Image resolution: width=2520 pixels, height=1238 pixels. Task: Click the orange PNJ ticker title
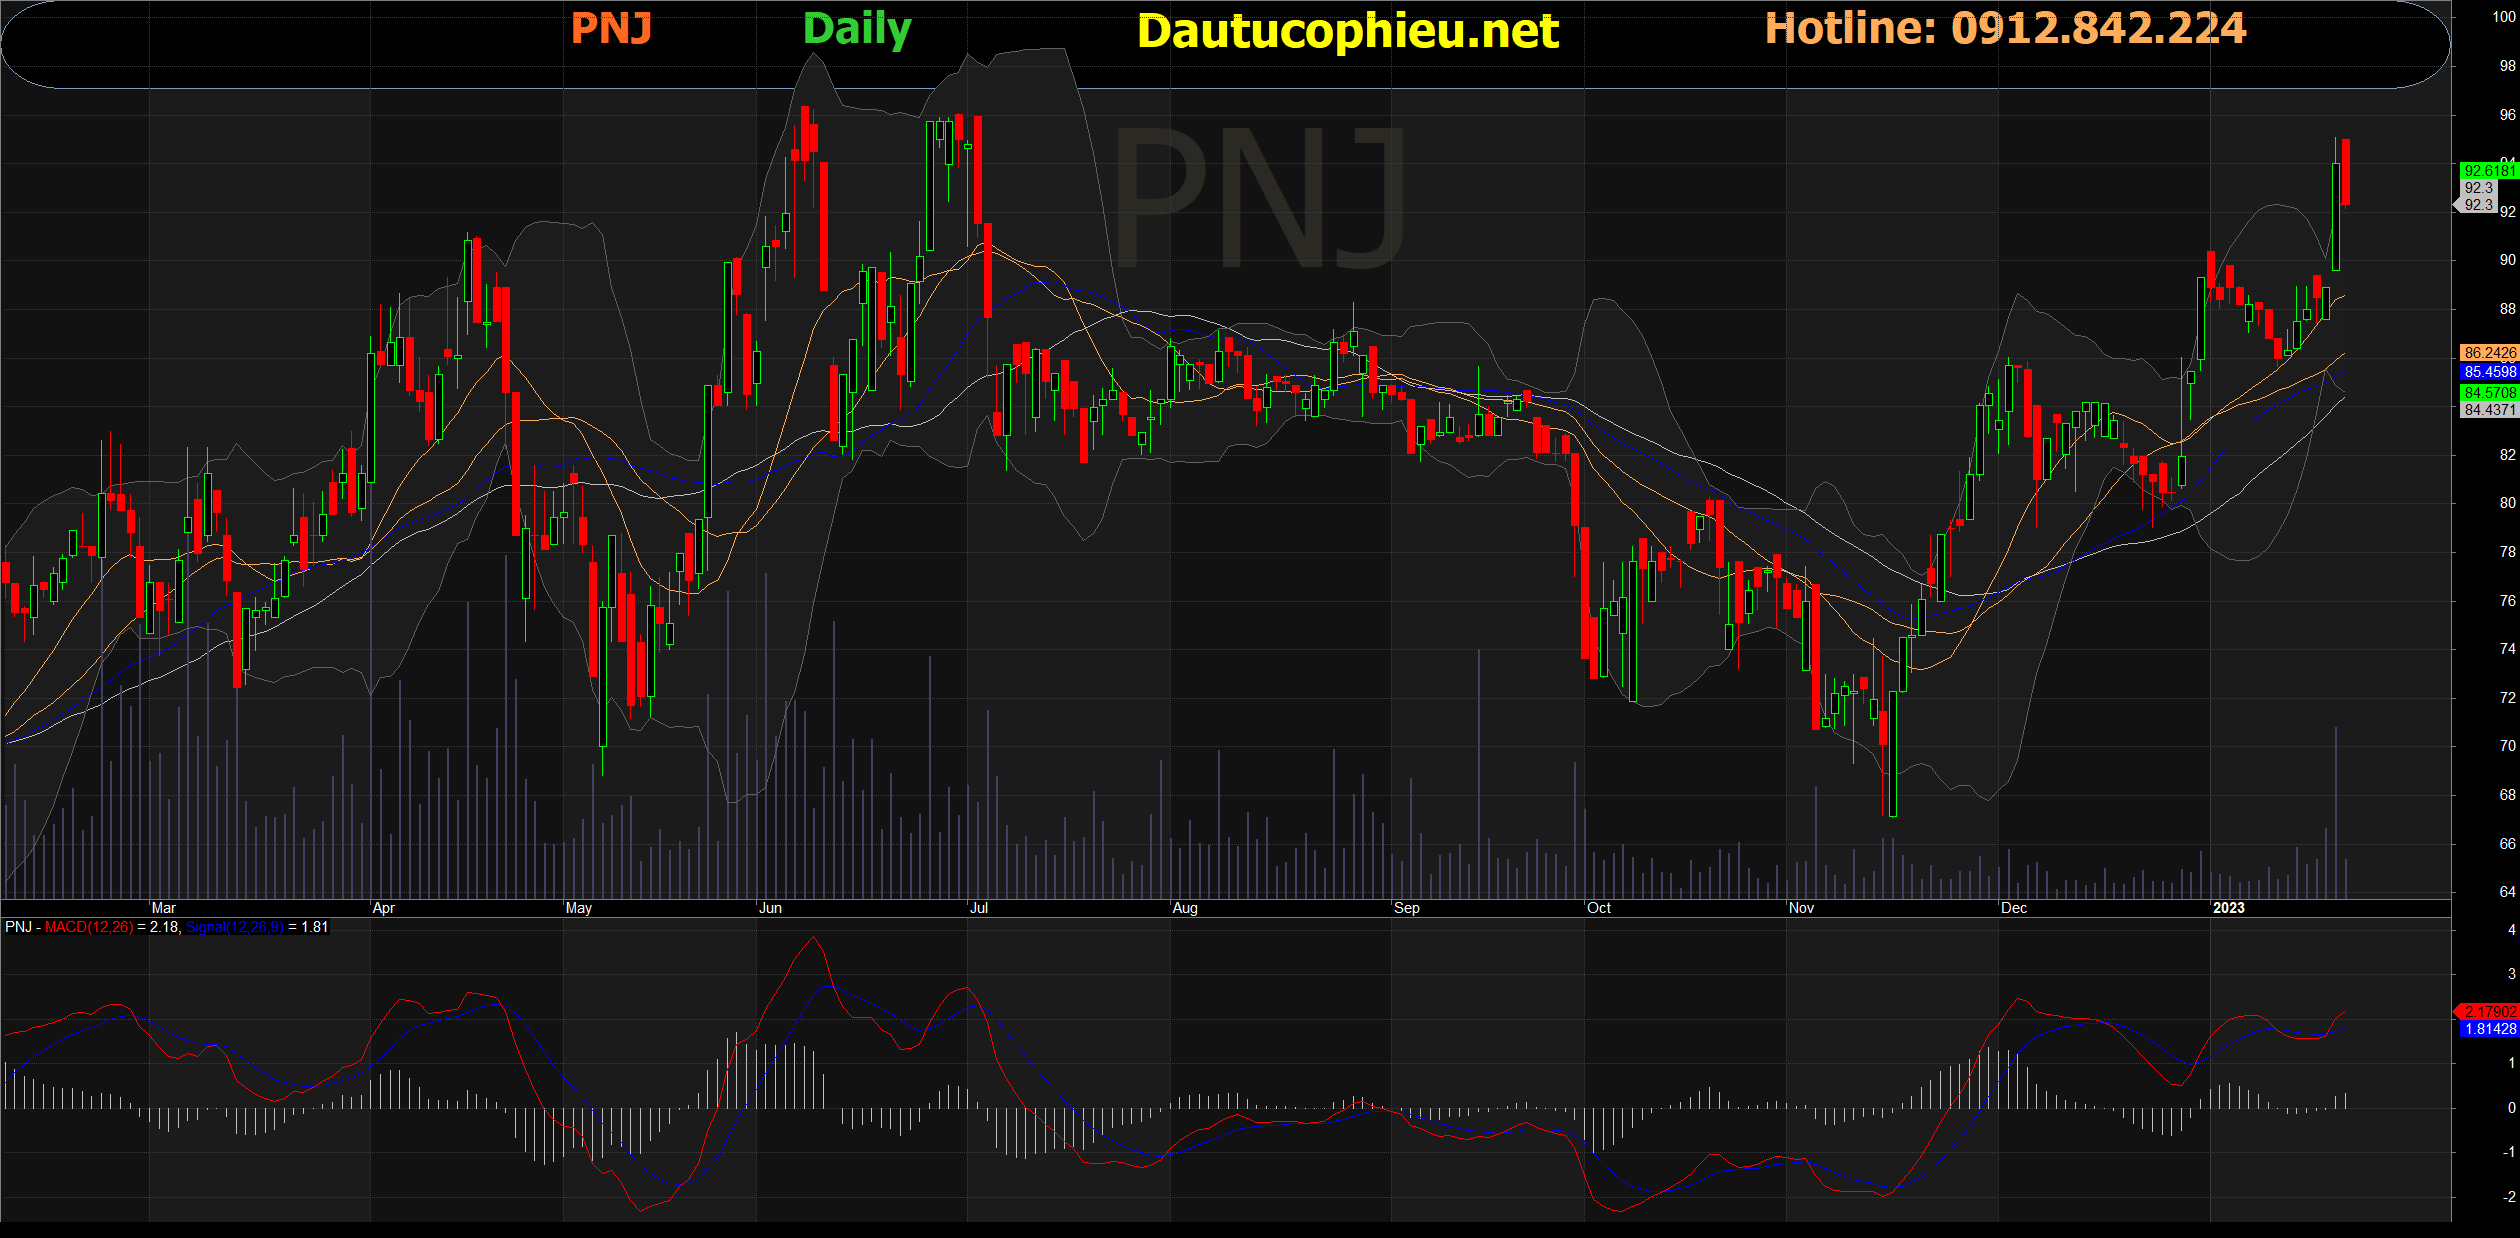point(611,28)
